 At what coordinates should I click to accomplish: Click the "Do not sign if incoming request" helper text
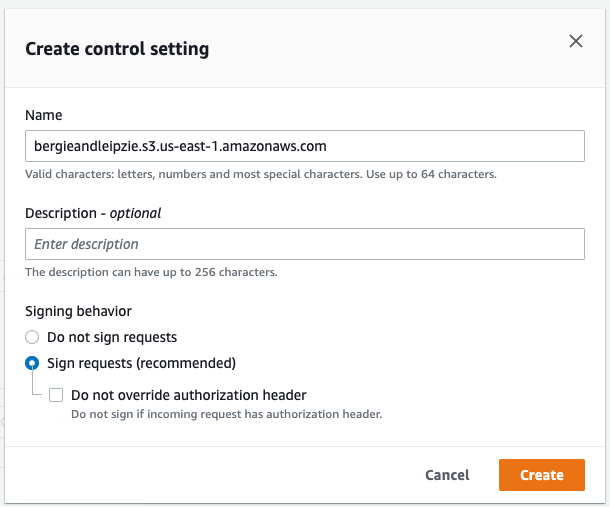(x=226, y=413)
